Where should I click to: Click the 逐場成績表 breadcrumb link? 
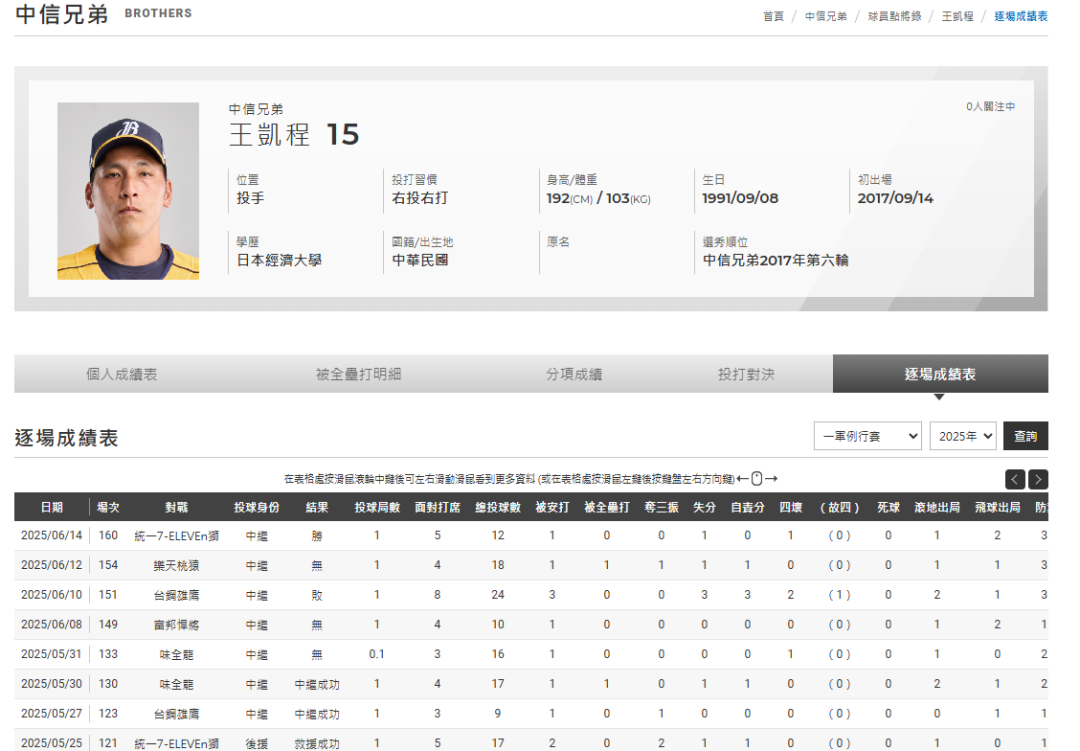pos(1021,16)
